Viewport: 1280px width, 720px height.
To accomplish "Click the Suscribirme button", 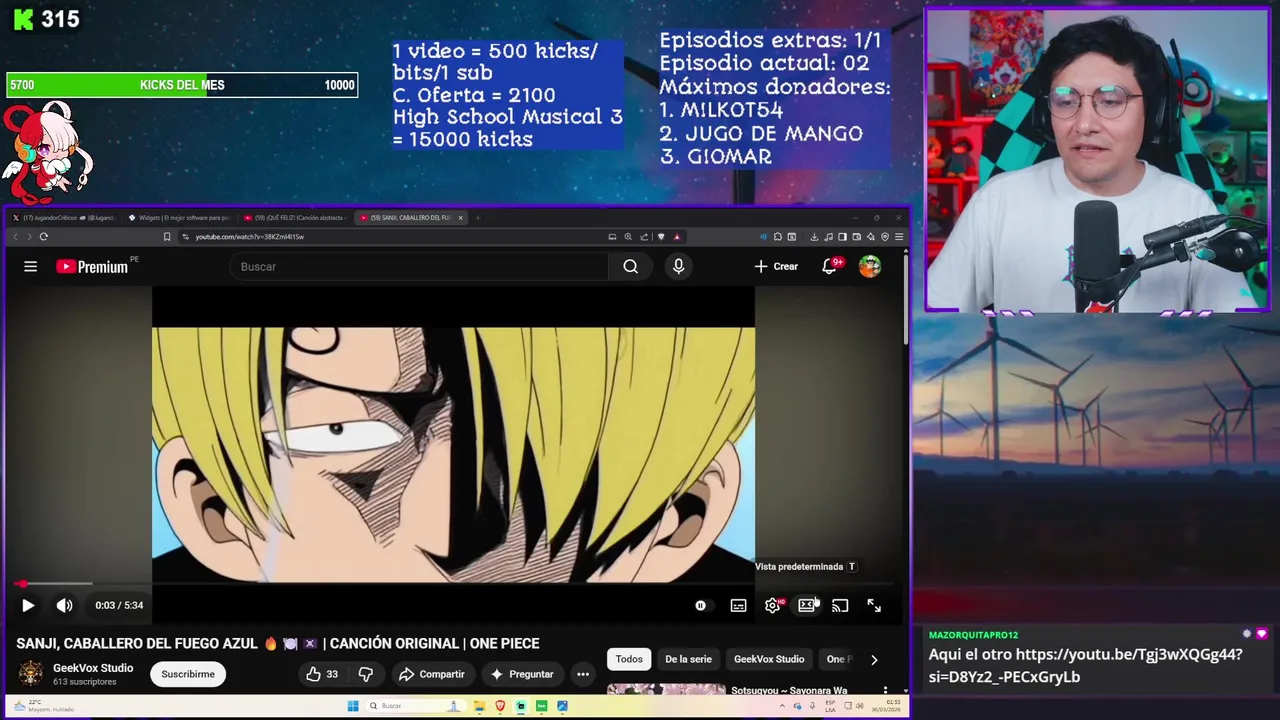I will [188, 674].
